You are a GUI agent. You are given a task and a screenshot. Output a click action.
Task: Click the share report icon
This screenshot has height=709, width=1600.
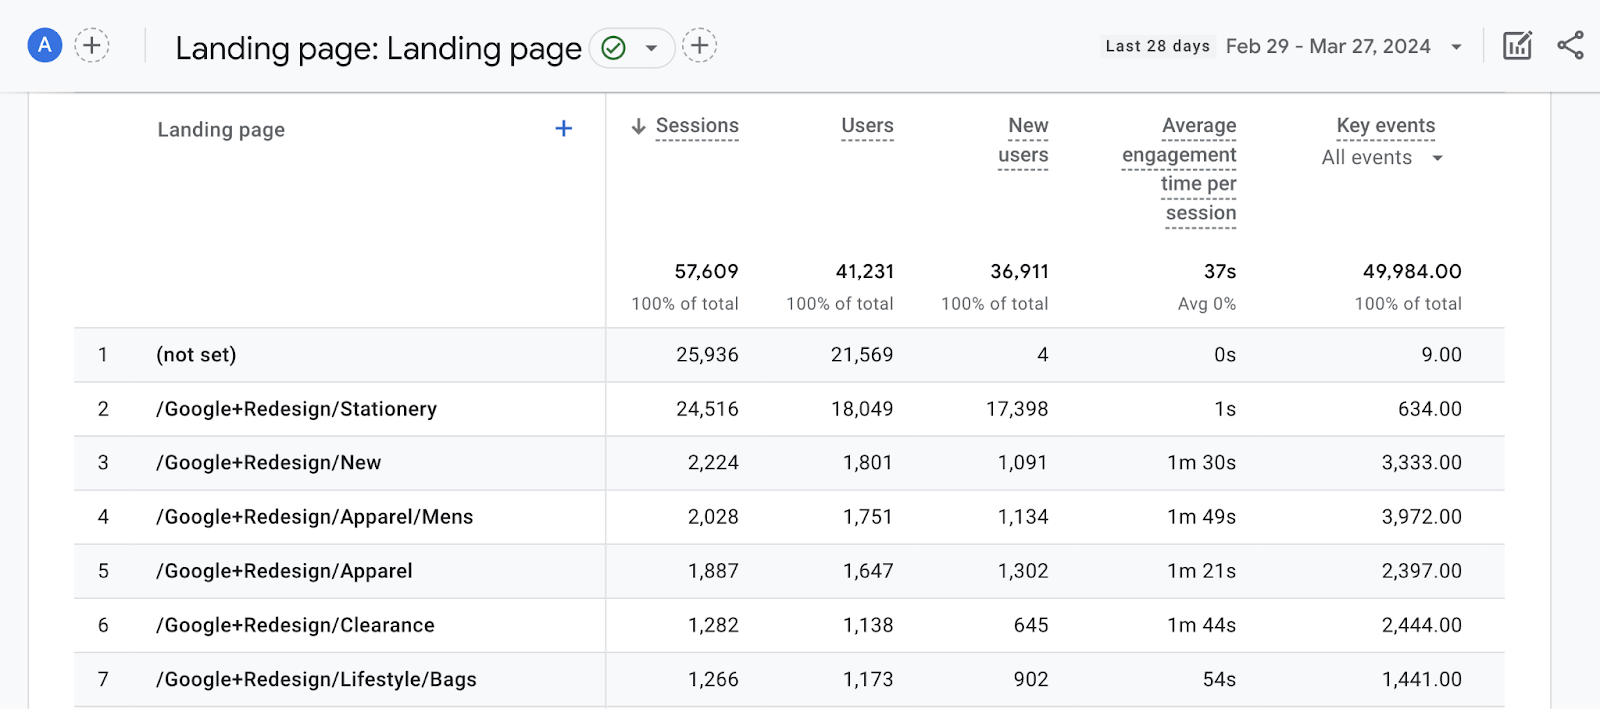pos(1570,45)
